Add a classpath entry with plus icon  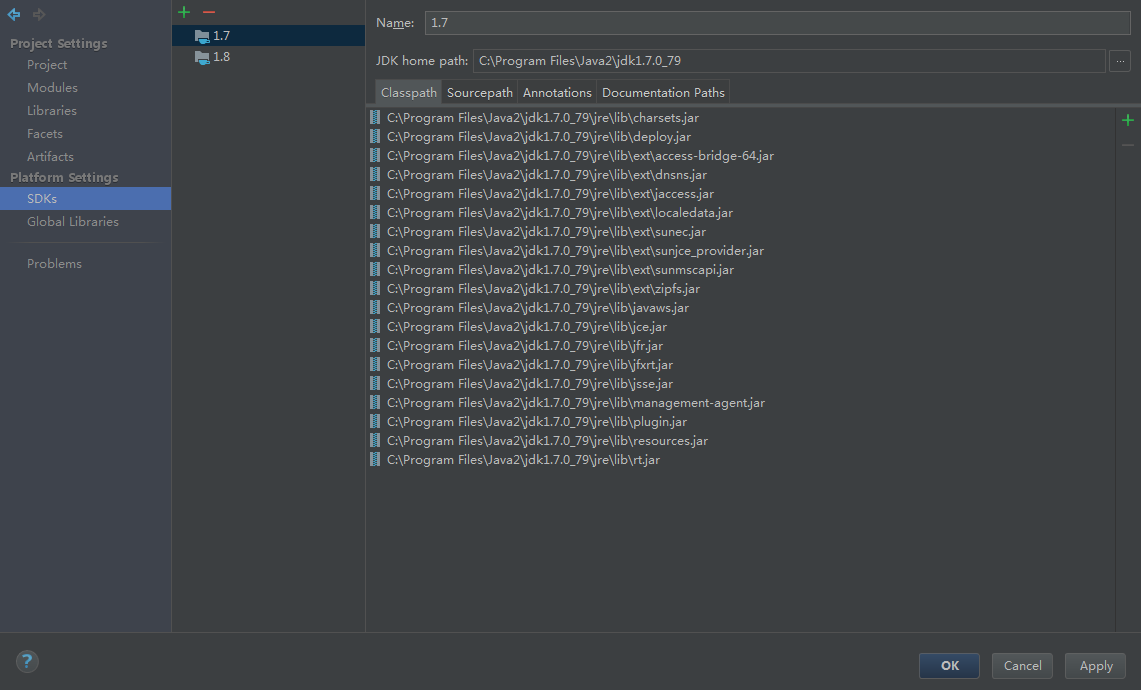tap(1128, 120)
